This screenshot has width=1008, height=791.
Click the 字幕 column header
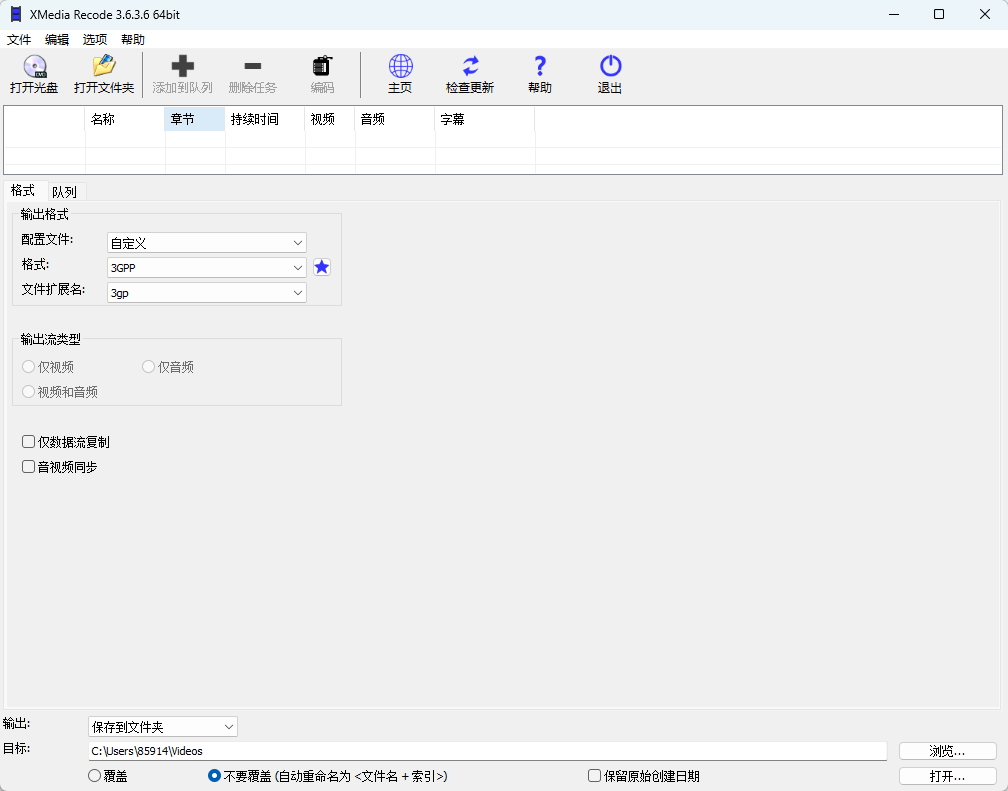coord(485,119)
